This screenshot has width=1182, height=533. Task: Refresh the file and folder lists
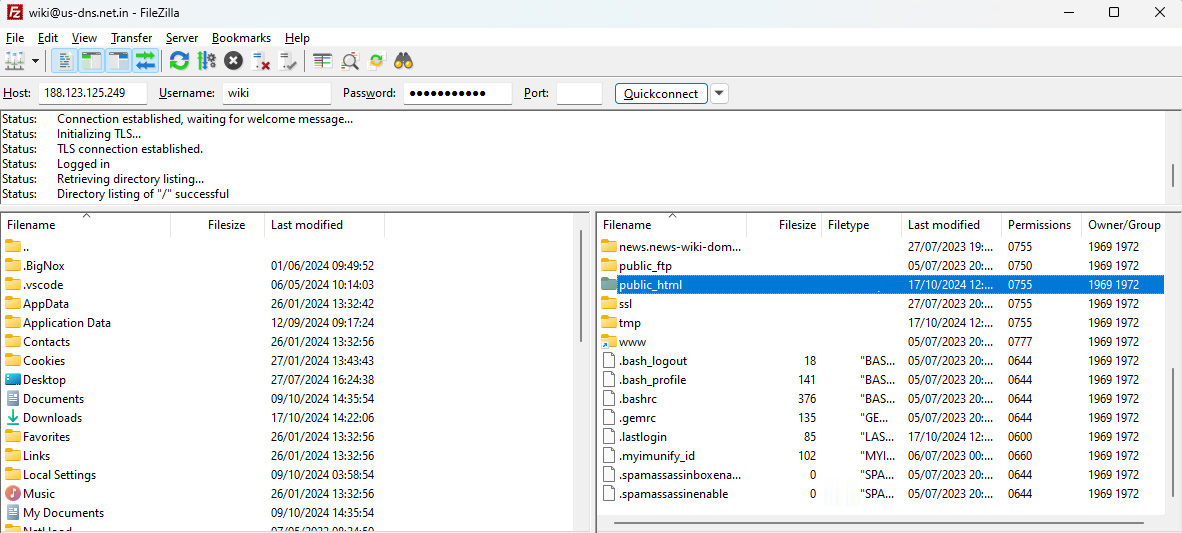(179, 61)
